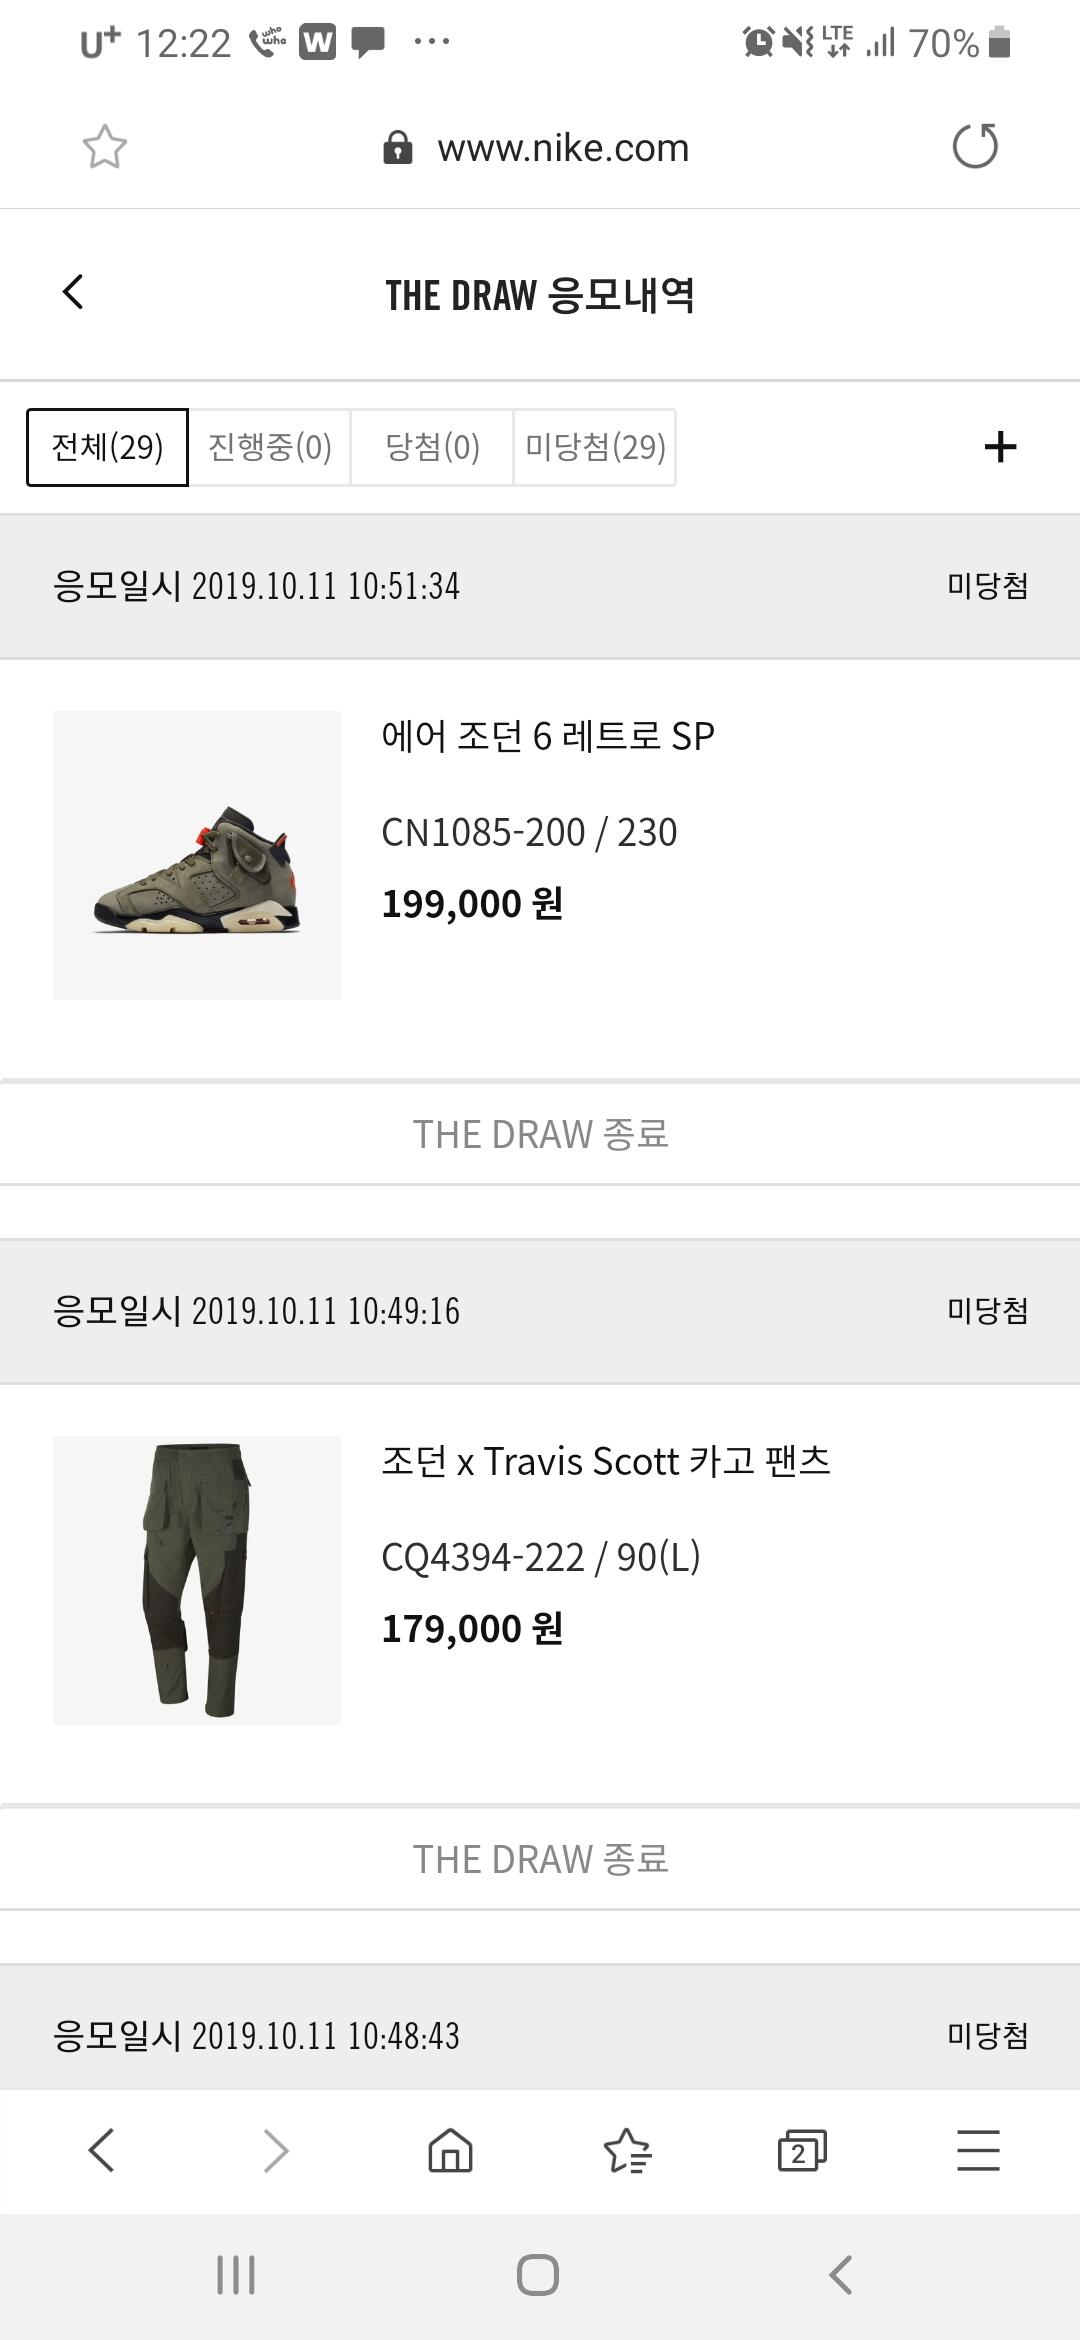Tap the browser forward arrow in the bottom toolbar
Image resolution: width=1080 pixels, height=2340 pixels.
[x=275, y=2150]
